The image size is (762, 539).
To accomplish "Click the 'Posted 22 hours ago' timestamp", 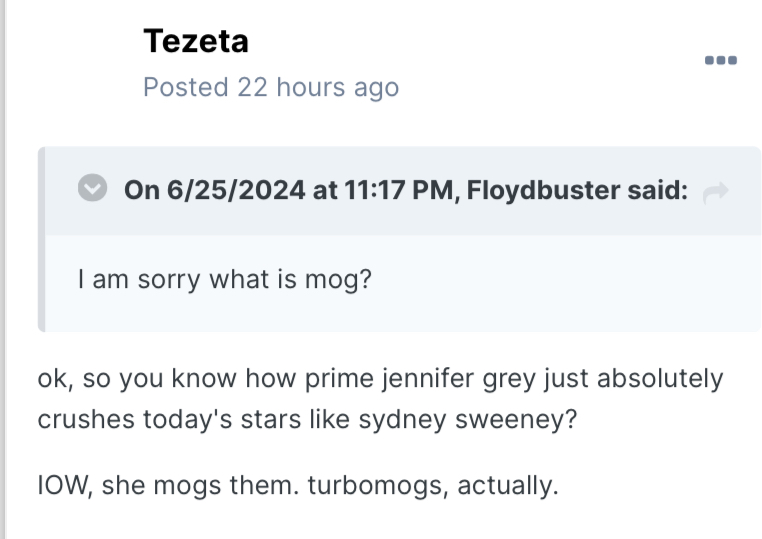I will [x=271, y=88].
